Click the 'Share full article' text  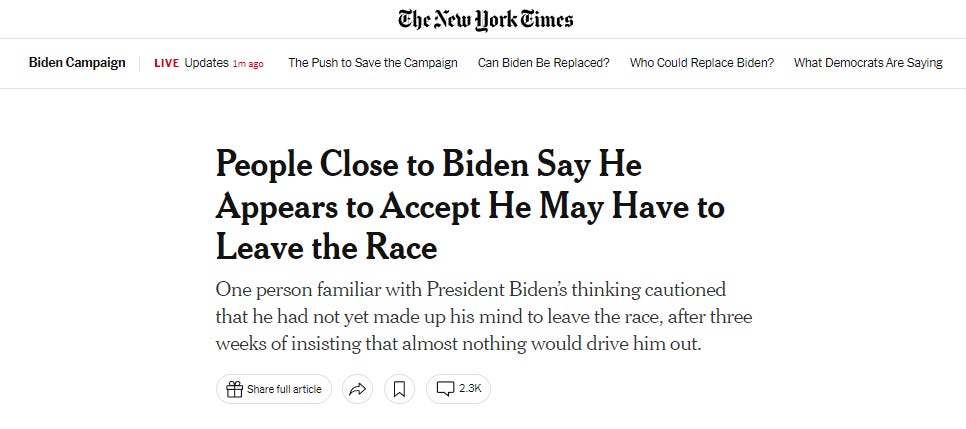284,389
